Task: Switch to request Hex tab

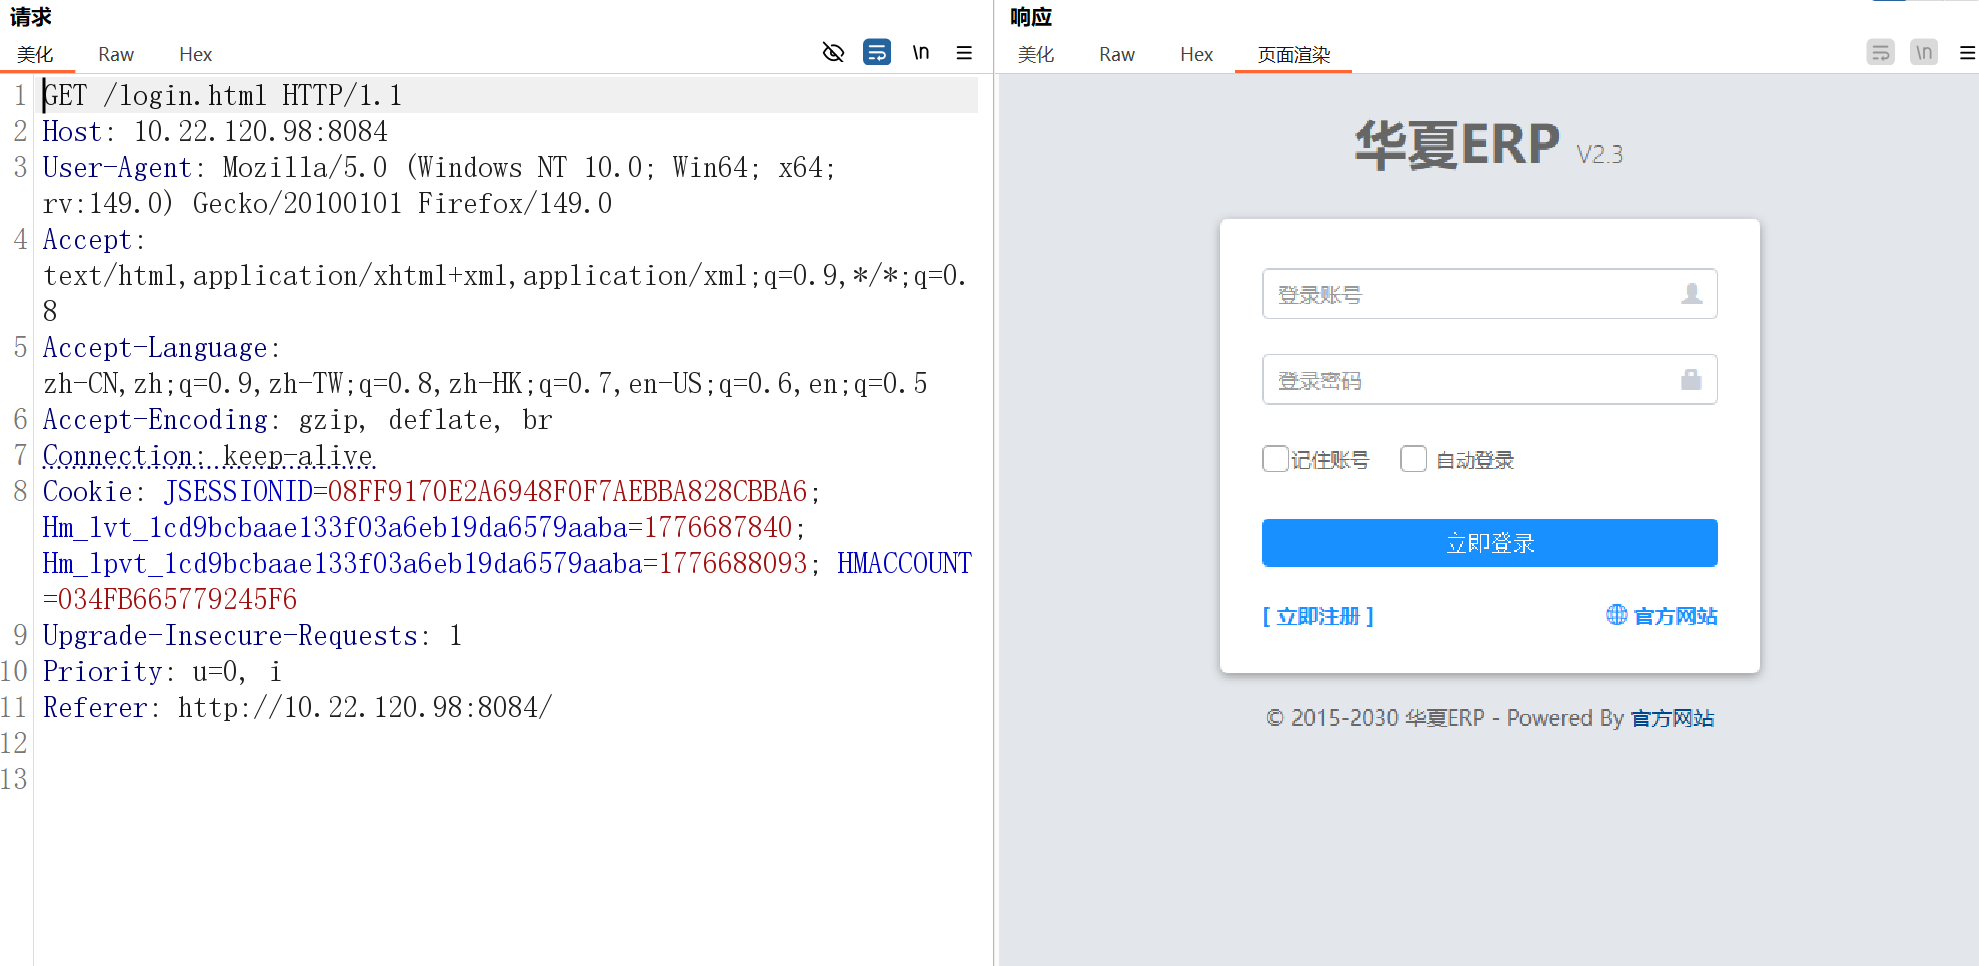Action: (195, 54)
